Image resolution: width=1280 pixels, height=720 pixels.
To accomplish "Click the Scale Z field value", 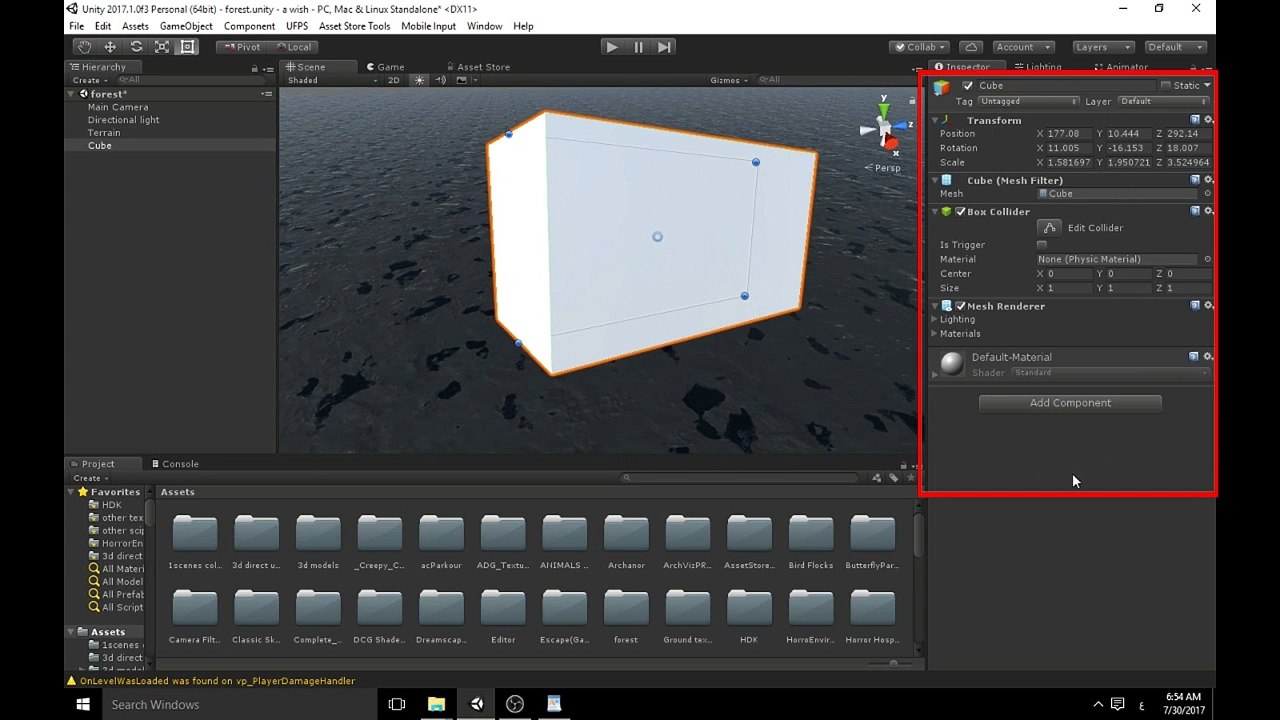I will pos(1188,162).
